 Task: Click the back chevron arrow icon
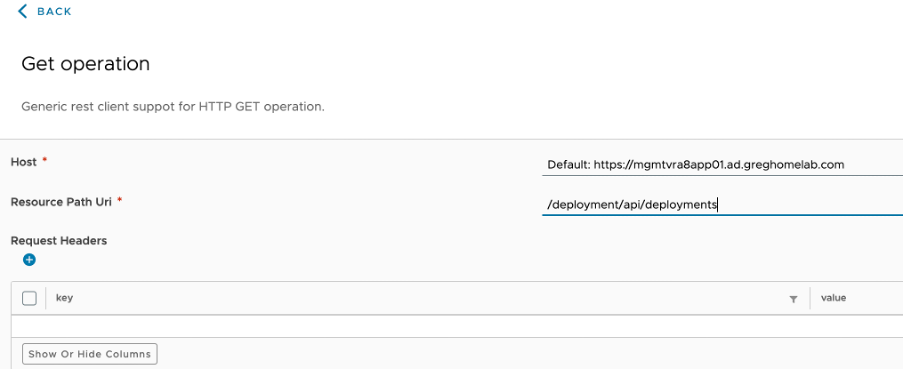coord(22,11)
